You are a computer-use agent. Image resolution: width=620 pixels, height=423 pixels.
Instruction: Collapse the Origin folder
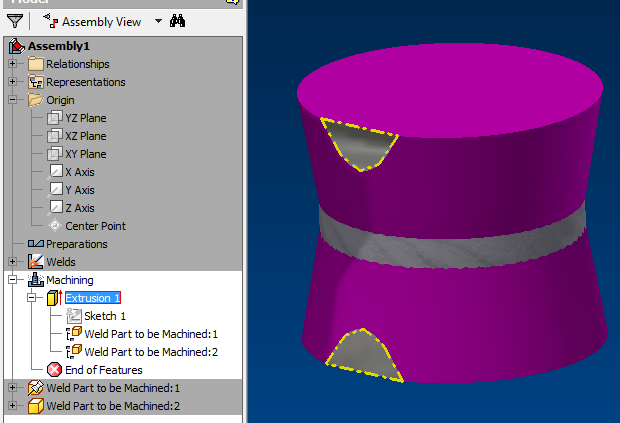pos(12,100)
